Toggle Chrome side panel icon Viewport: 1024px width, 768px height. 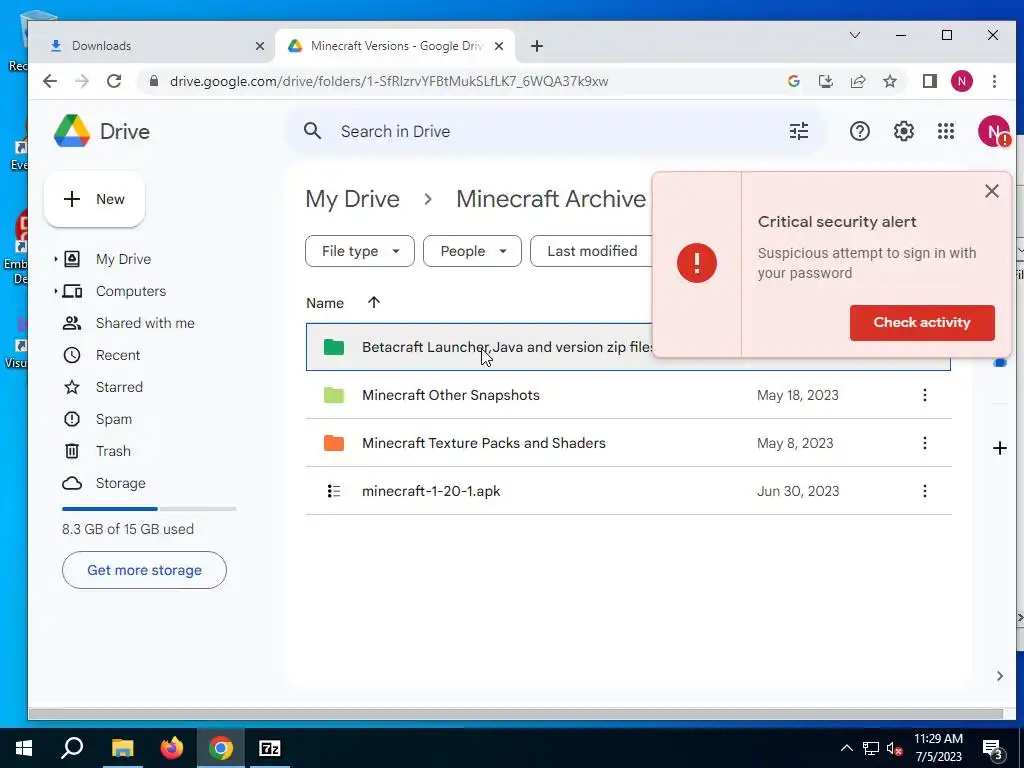tap(929, 81)
